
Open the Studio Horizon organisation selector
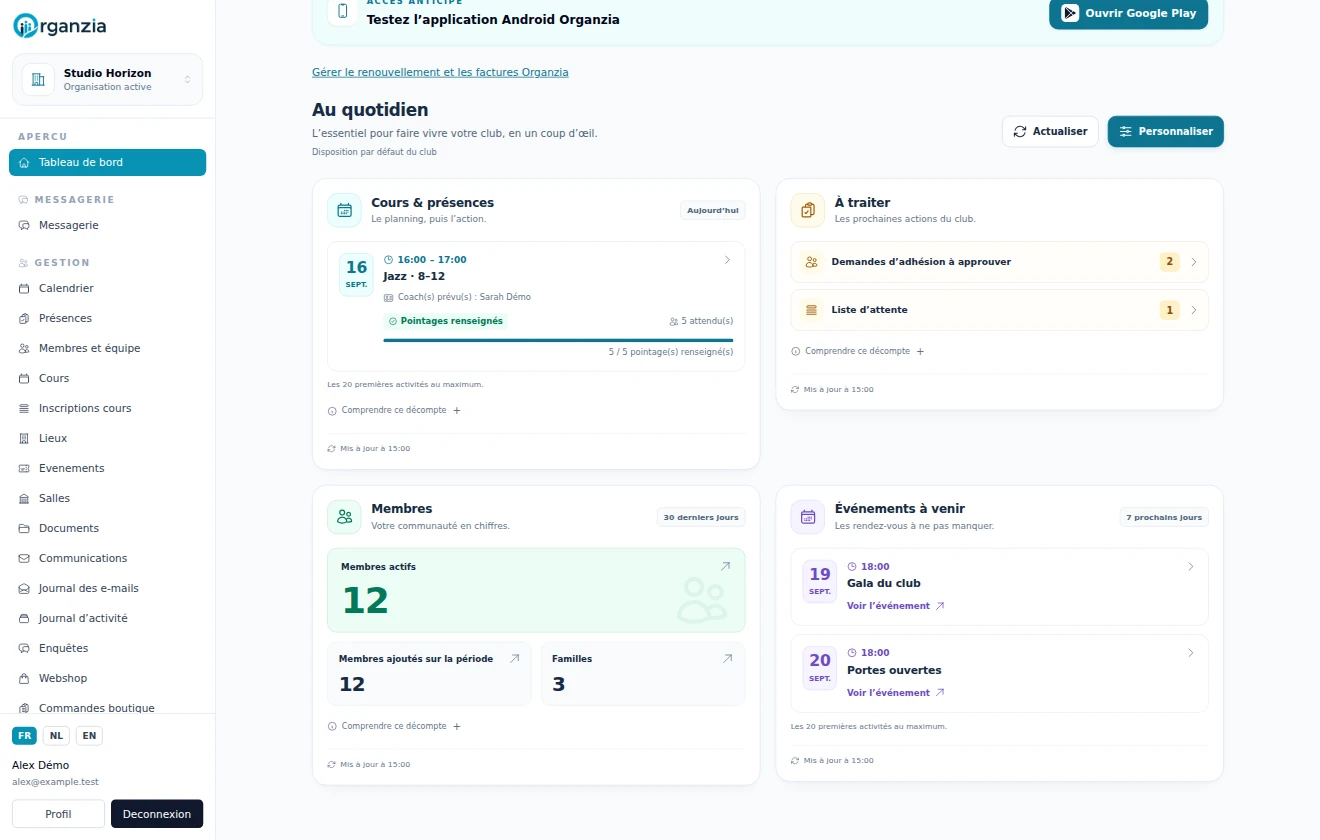pyautogui.click(x=107, y=80)
